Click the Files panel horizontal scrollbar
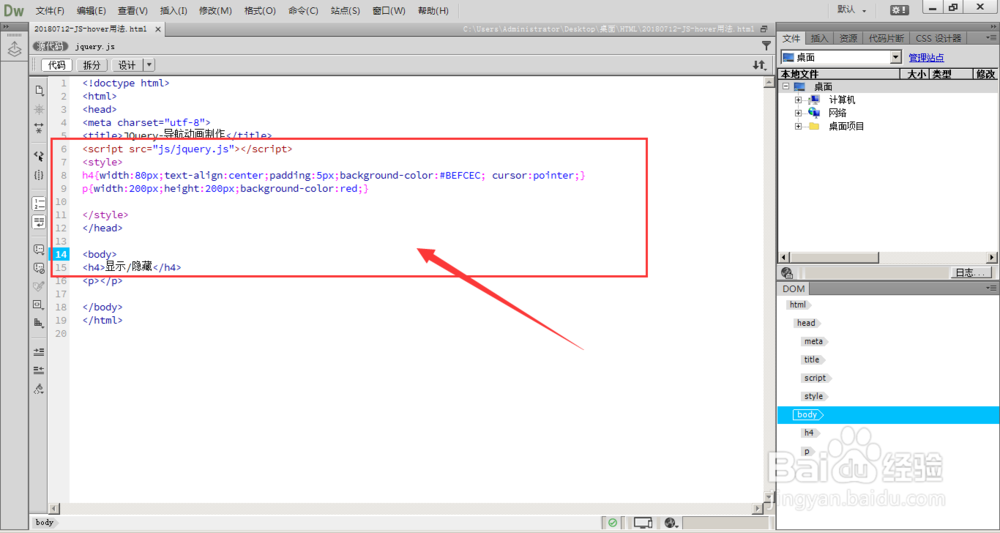This screenshot has width=1000, height=533. (x=887, y=257)
